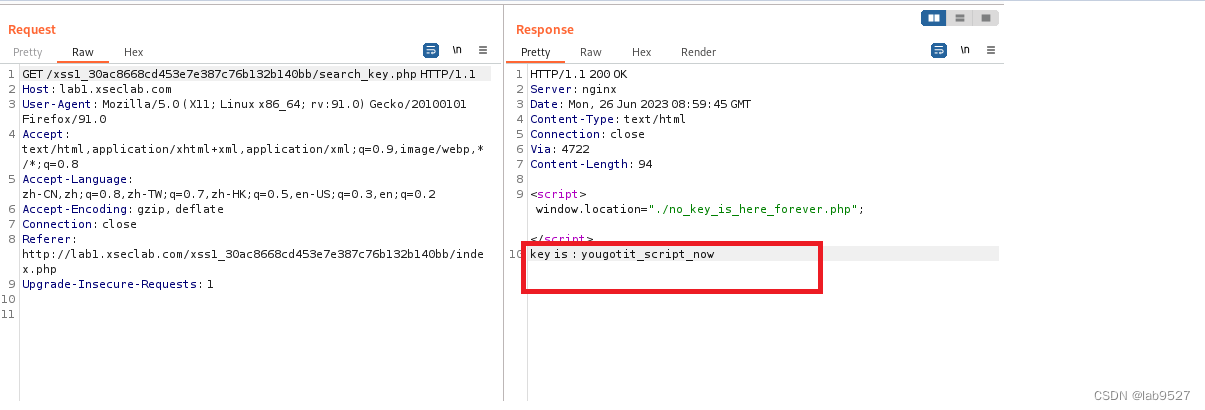This screenshot has width=1205, height=410.
Task: Click the Upgrade-Insecure-Requests: 1 line
Action: point(118,284)
